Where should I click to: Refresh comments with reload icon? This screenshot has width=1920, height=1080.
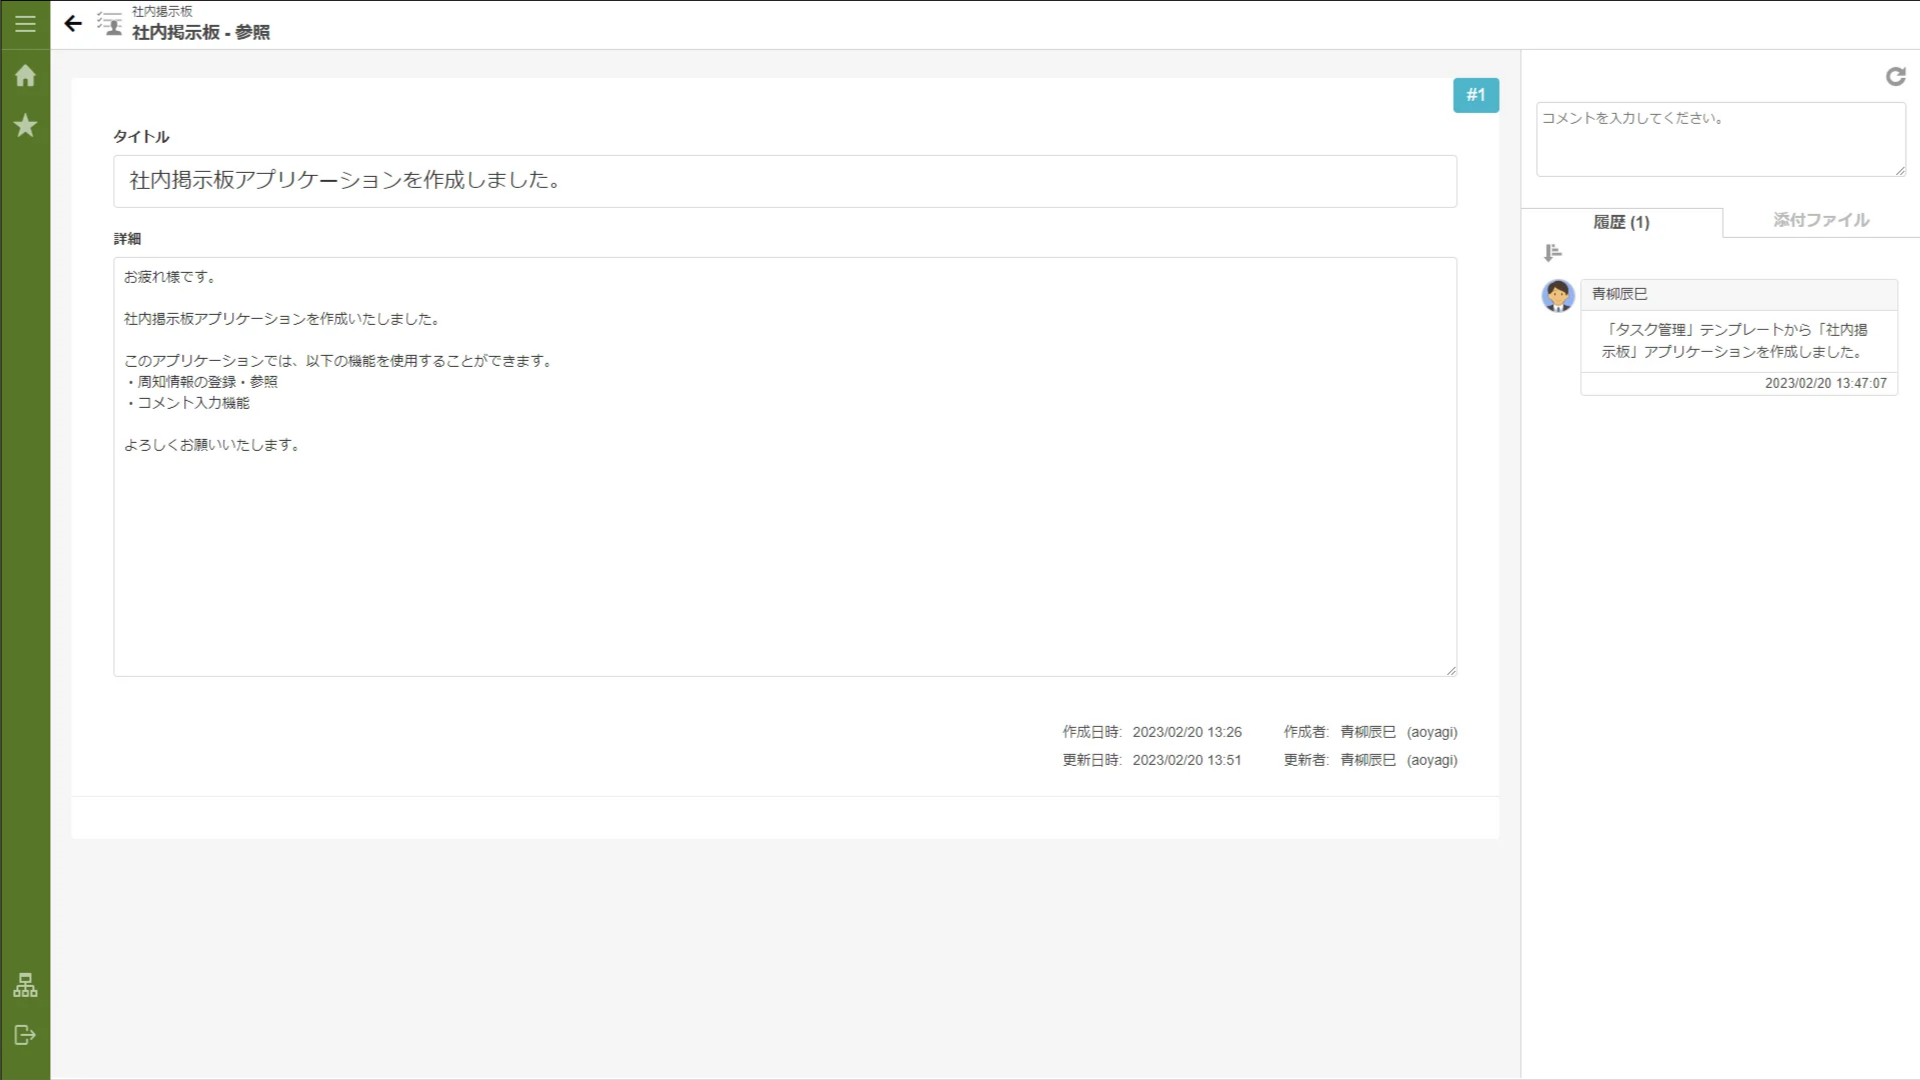click(1895, 77)
